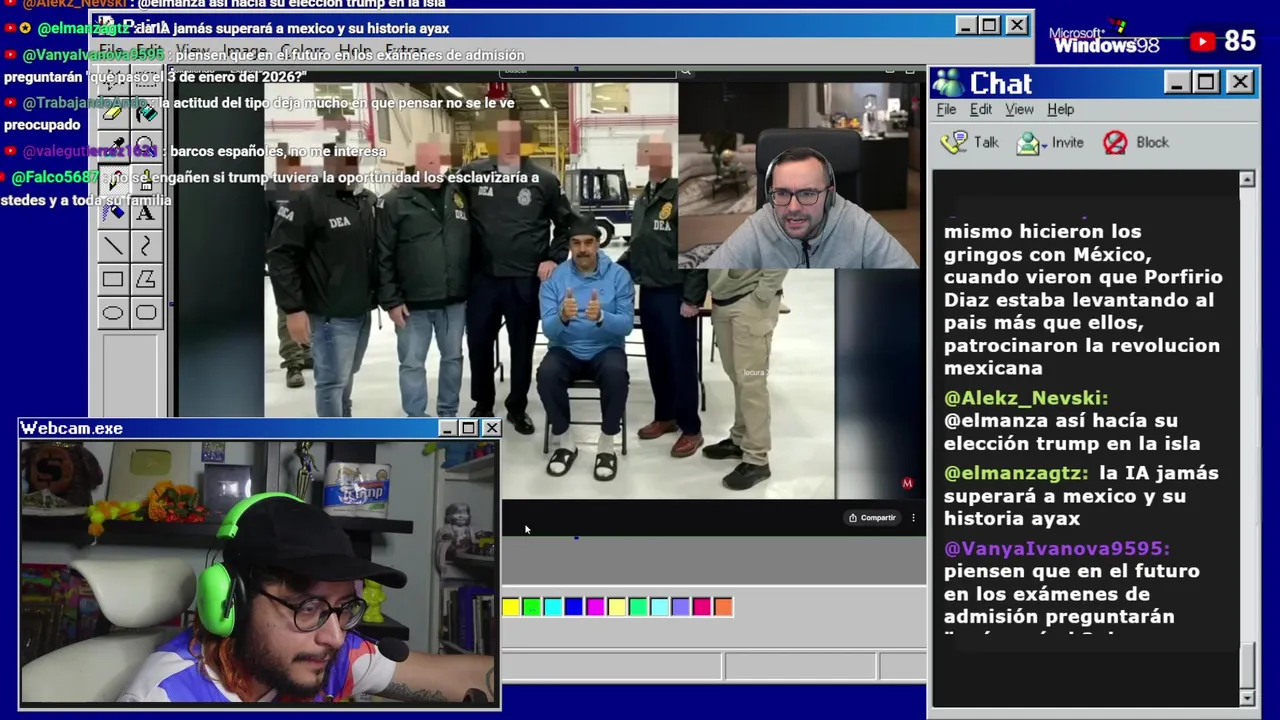The width and height of the screenshot is (1280, 720).
Task: Select the Brush tool in Paint toolbox
Action: click(x=146, y=179)
